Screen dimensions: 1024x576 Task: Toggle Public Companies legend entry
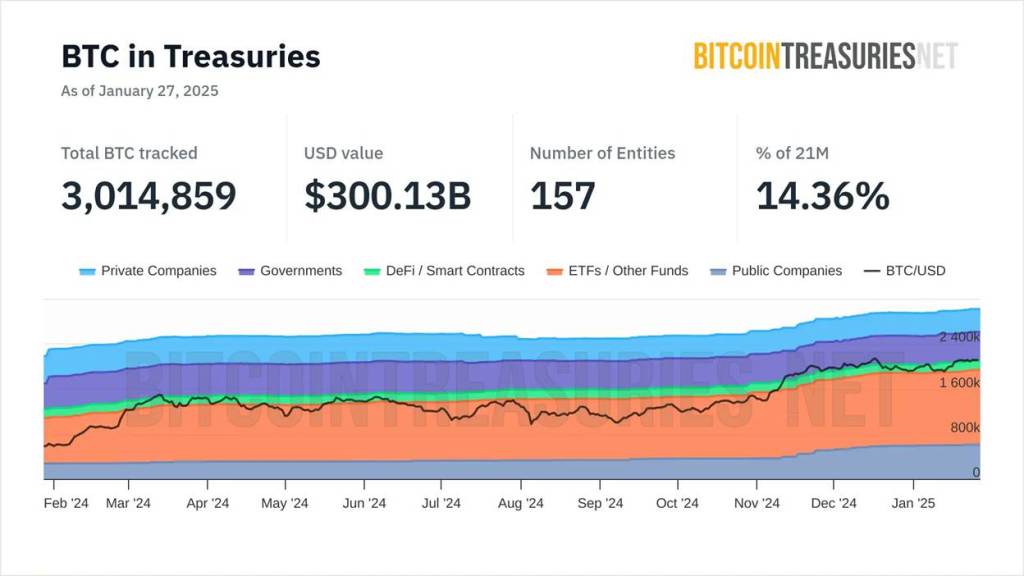click(786, 271)
